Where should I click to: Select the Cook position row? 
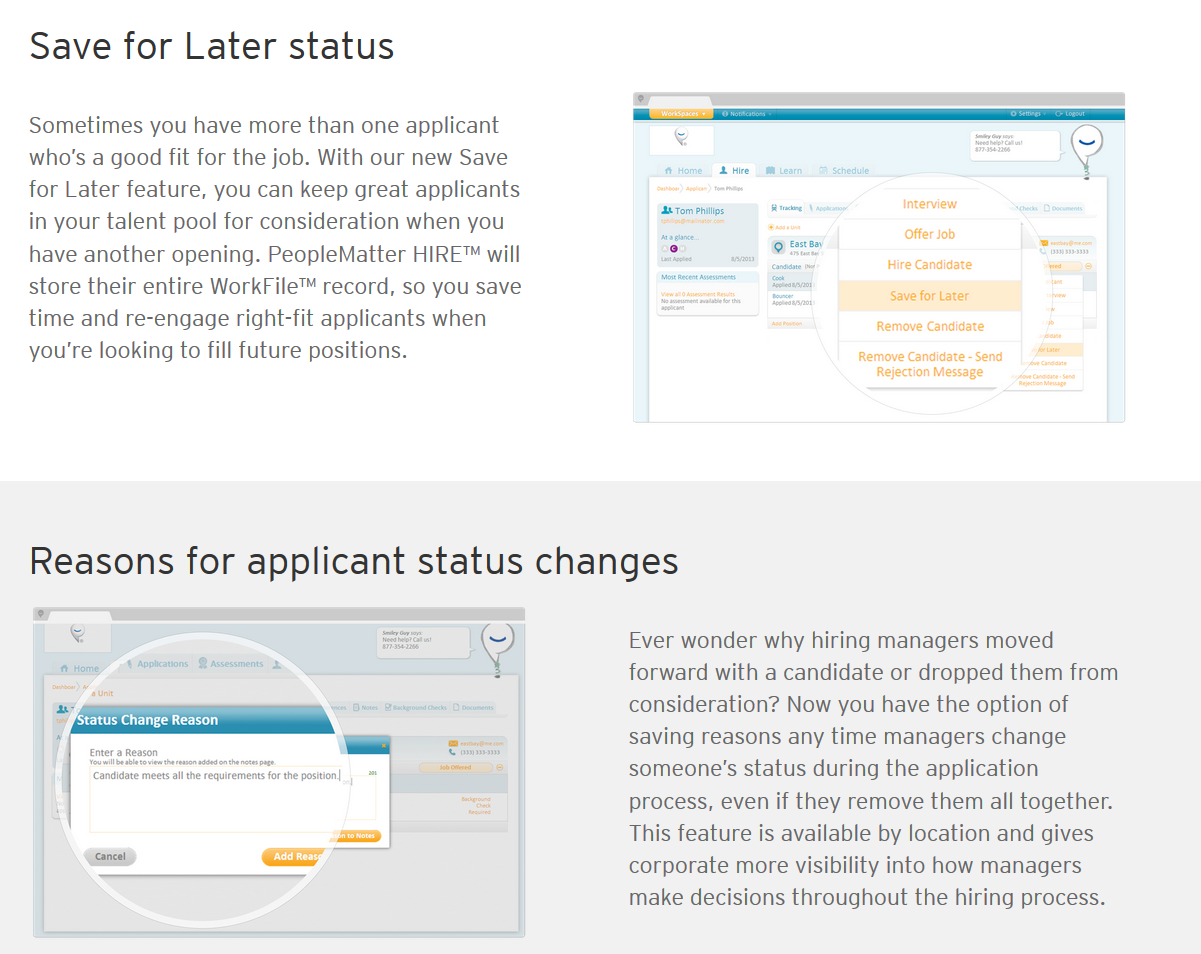coord(793,281)
